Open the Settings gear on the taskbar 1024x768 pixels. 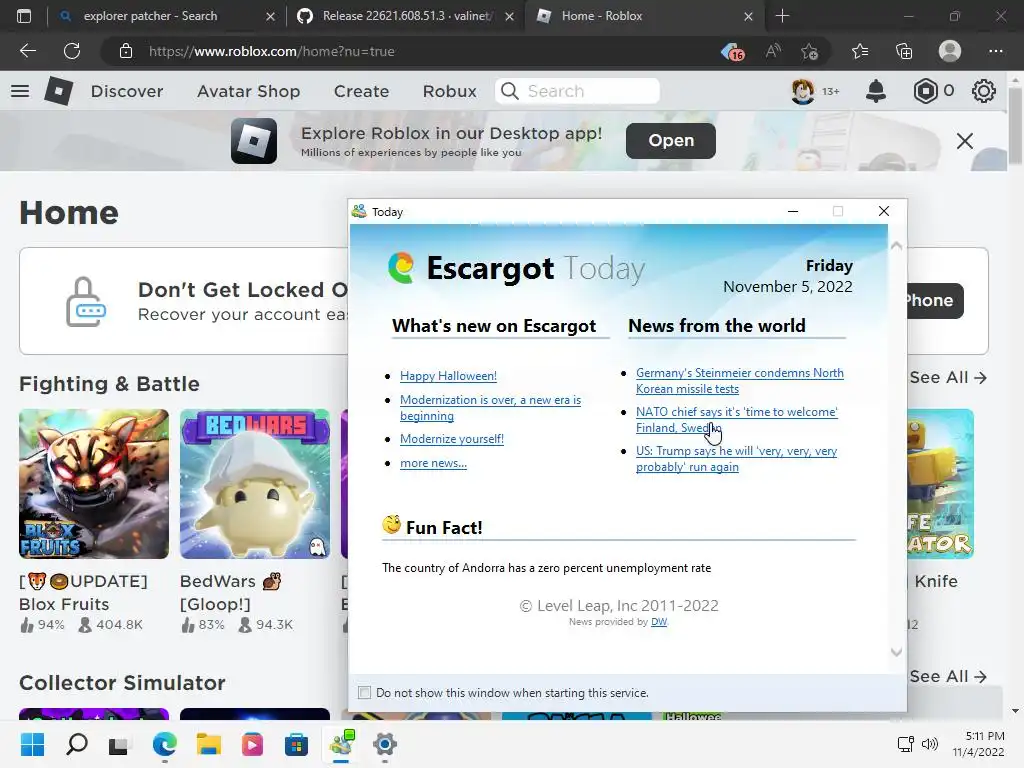(x=385, y=744)
